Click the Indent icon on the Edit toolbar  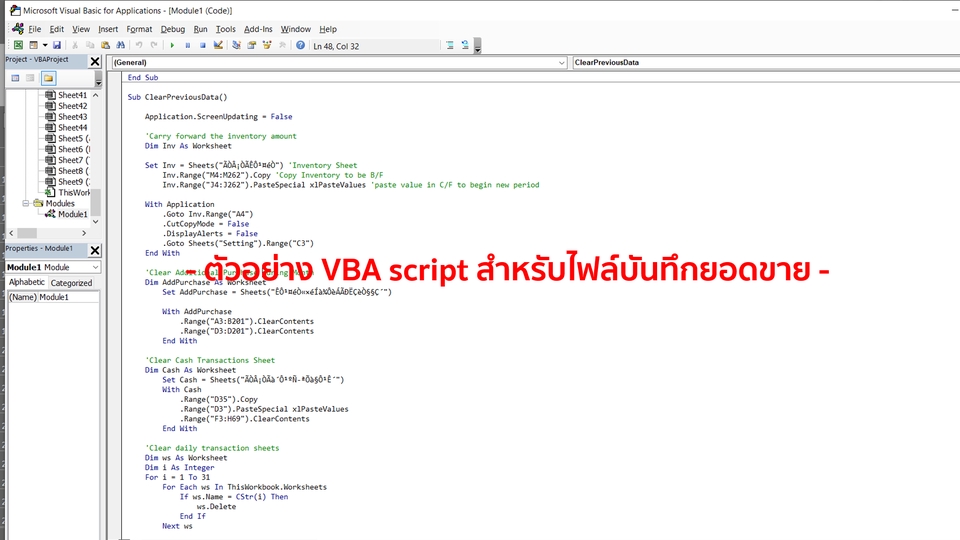[x=450, y=45]
